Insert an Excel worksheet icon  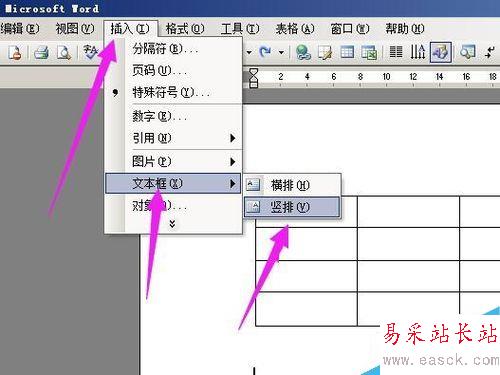click(369, 53)
